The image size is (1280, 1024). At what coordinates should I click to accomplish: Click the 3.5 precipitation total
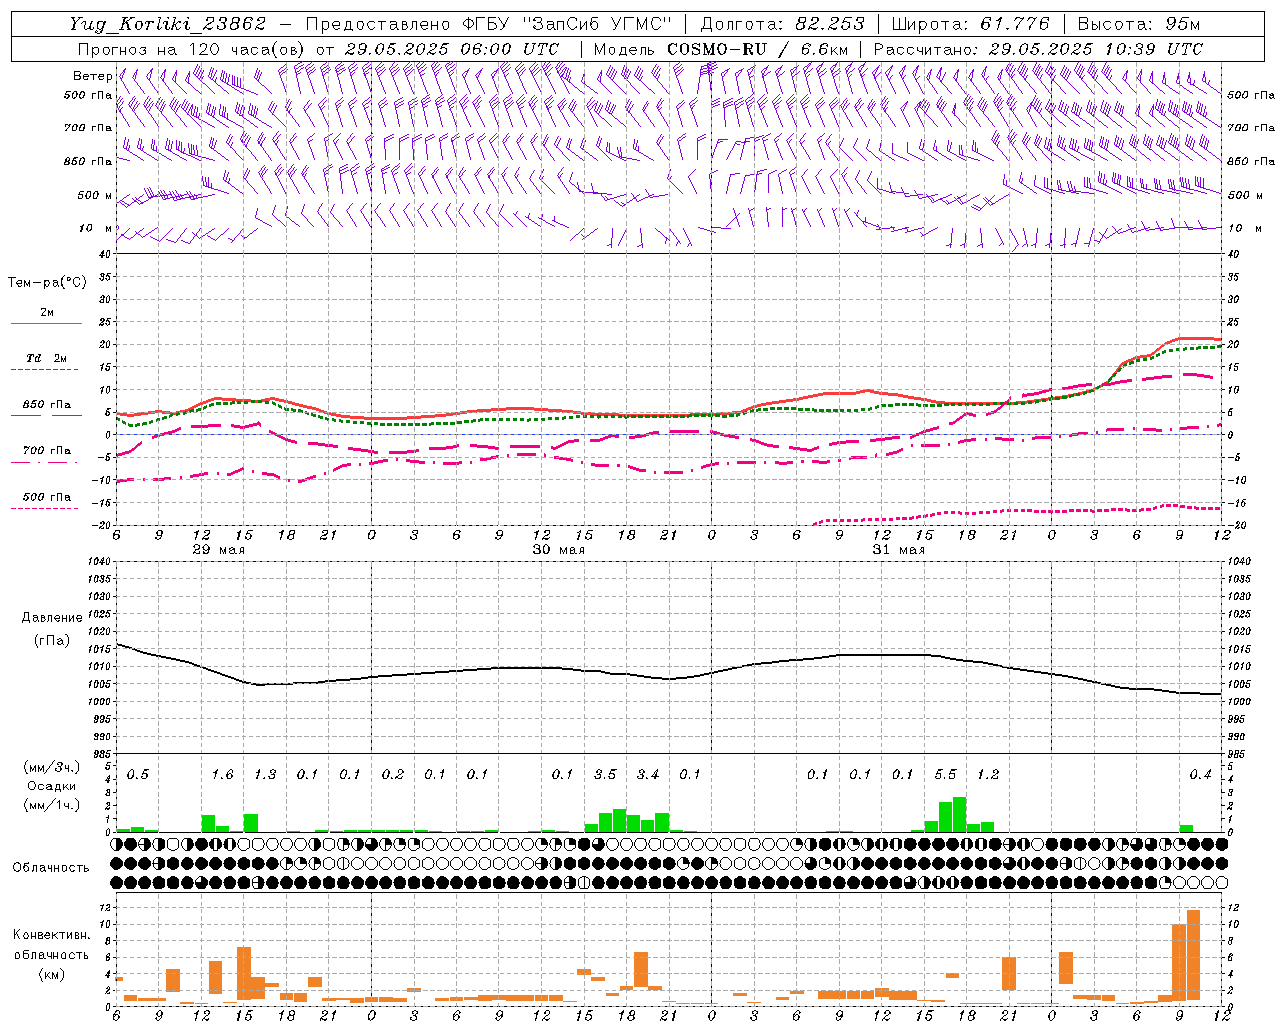pos(605,775)
